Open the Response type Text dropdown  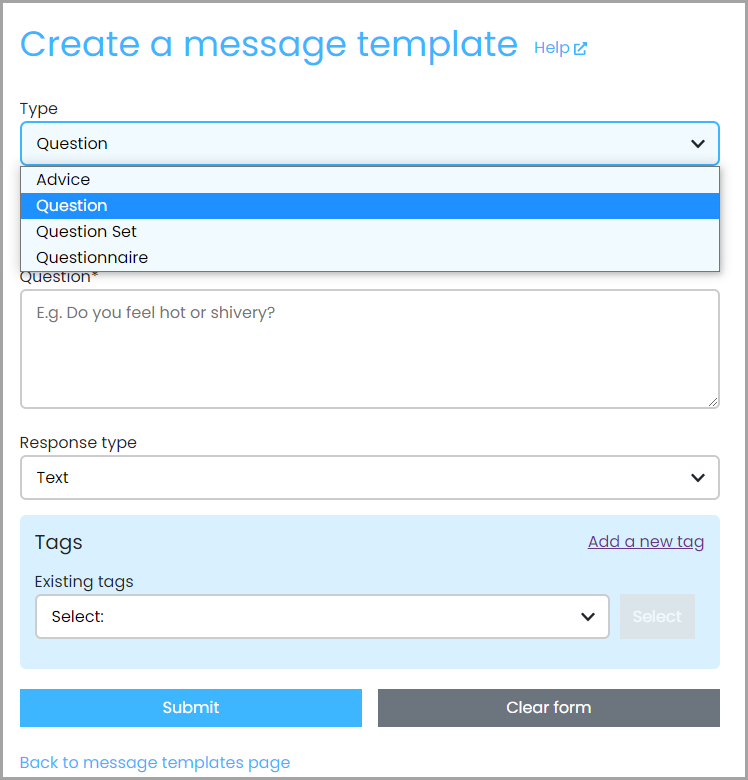pos(370,478)
